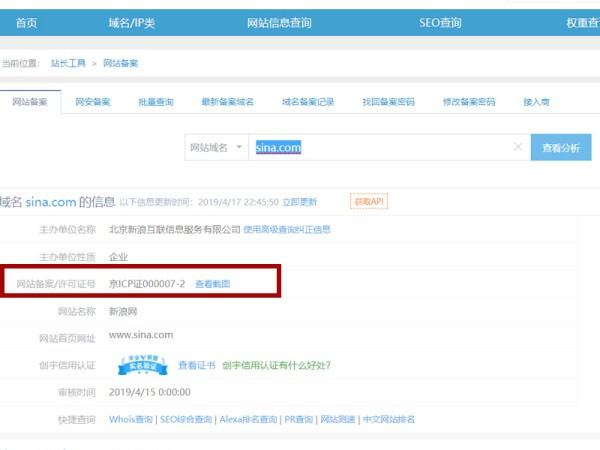The image size is (600, 450).
Task: Open the sina.com link in the heading
Action: click(x=51, y=202)
